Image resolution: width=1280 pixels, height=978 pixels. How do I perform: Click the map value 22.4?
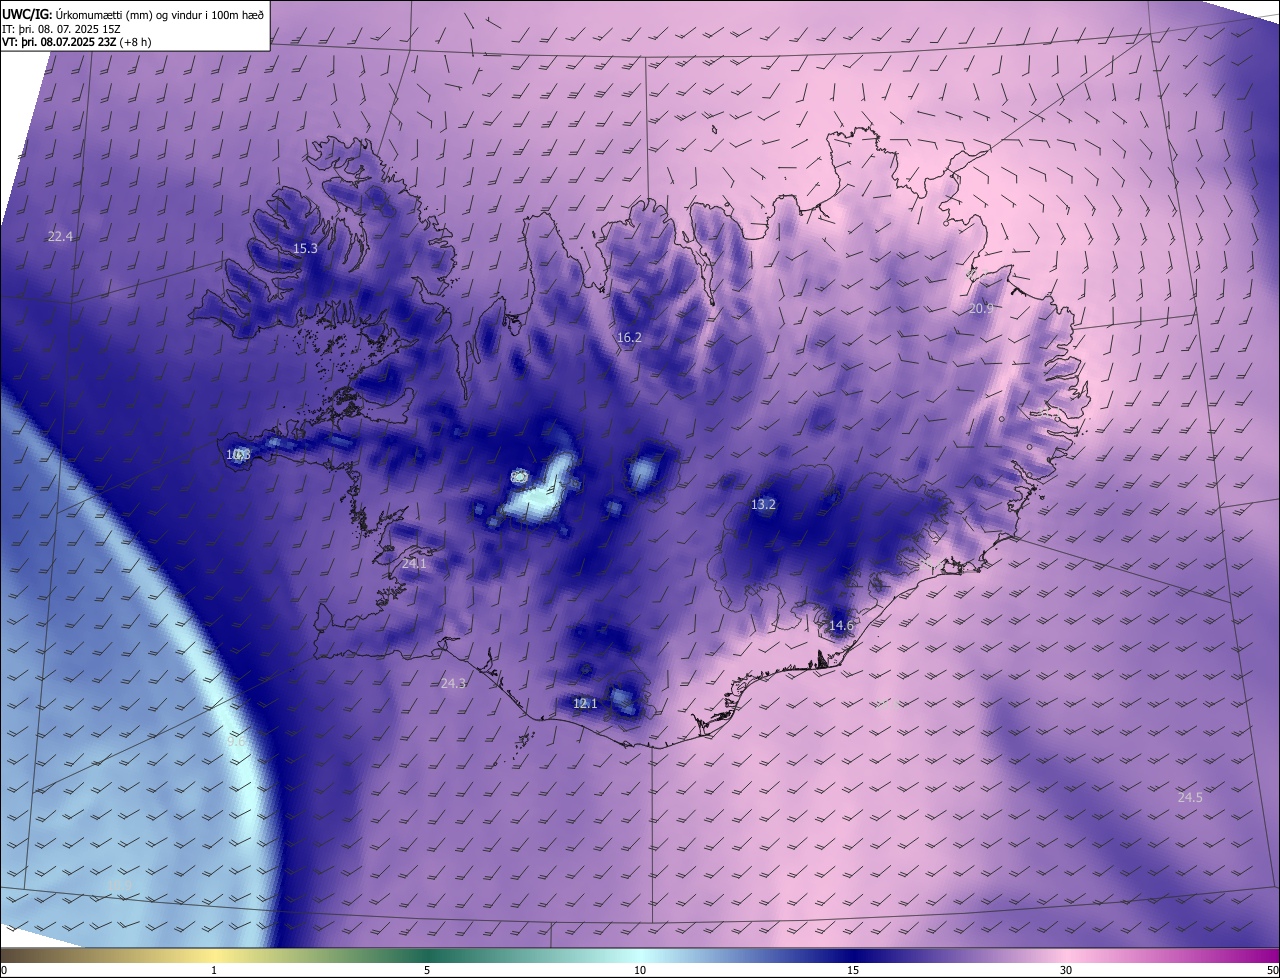click(60, 237)
